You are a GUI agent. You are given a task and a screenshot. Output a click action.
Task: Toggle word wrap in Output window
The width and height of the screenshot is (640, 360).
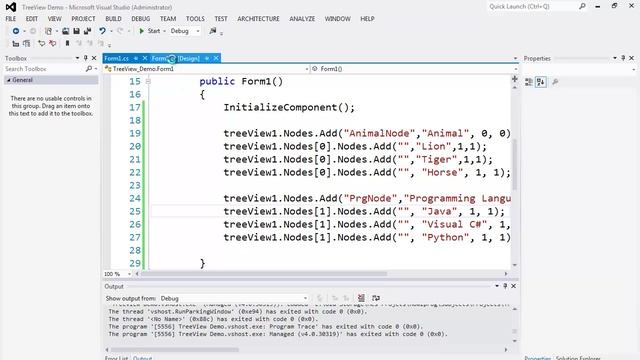pos(376,298)
